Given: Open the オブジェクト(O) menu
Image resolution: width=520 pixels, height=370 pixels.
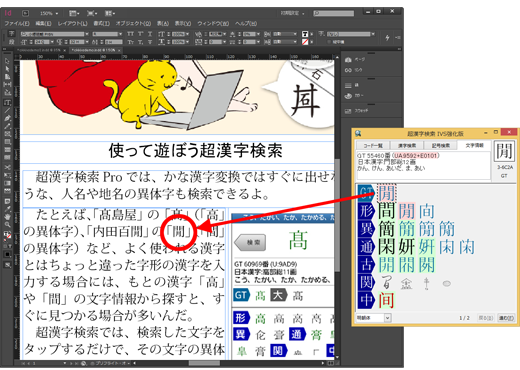Looking at the screenshot, I should 133,23.
